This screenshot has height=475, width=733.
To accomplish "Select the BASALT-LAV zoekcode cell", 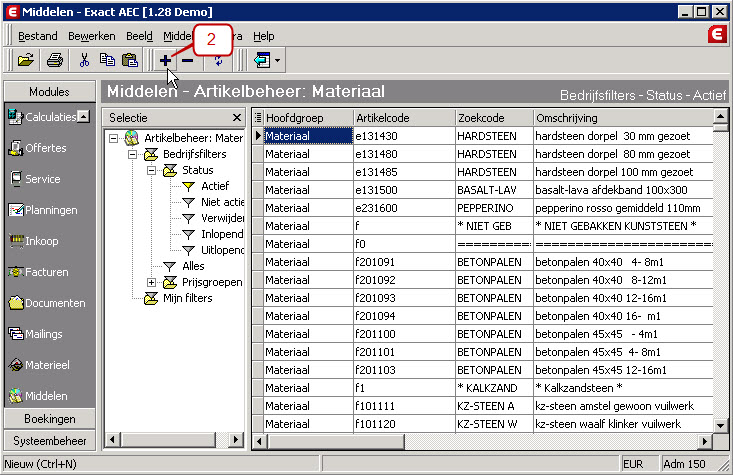I will [x=494, y=190].
